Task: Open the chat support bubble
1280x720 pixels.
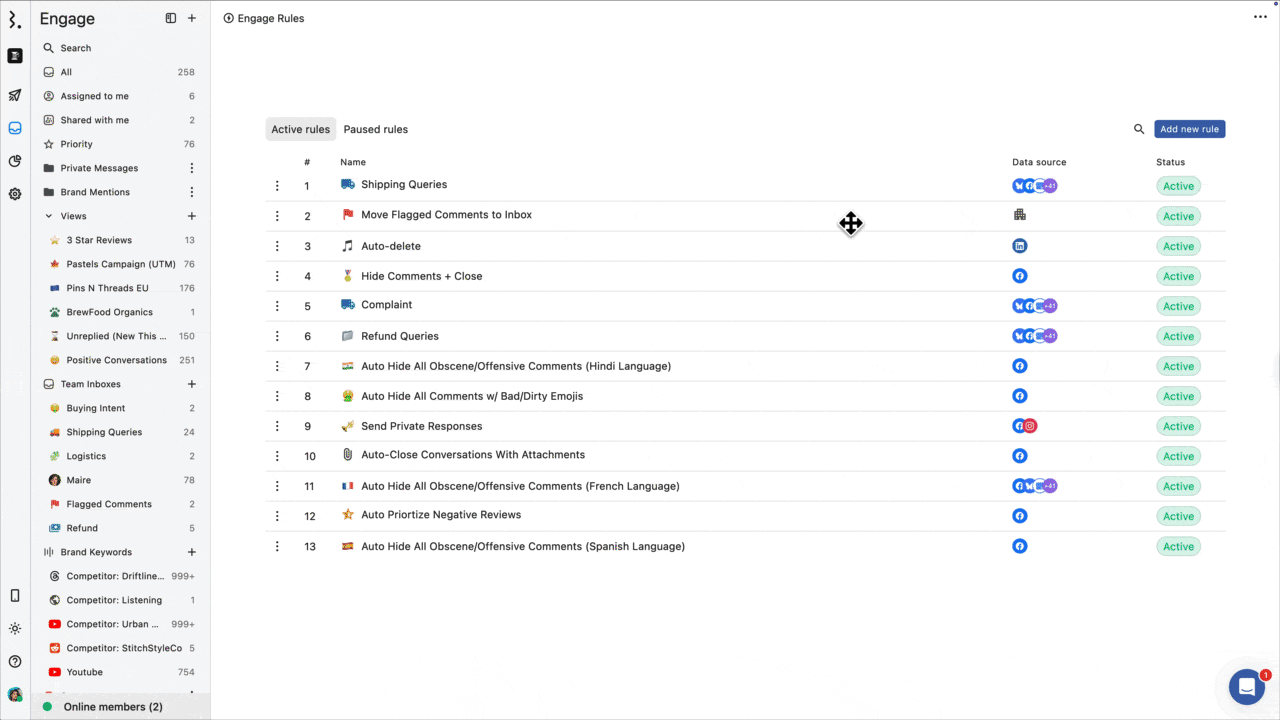Action: 1246,687
